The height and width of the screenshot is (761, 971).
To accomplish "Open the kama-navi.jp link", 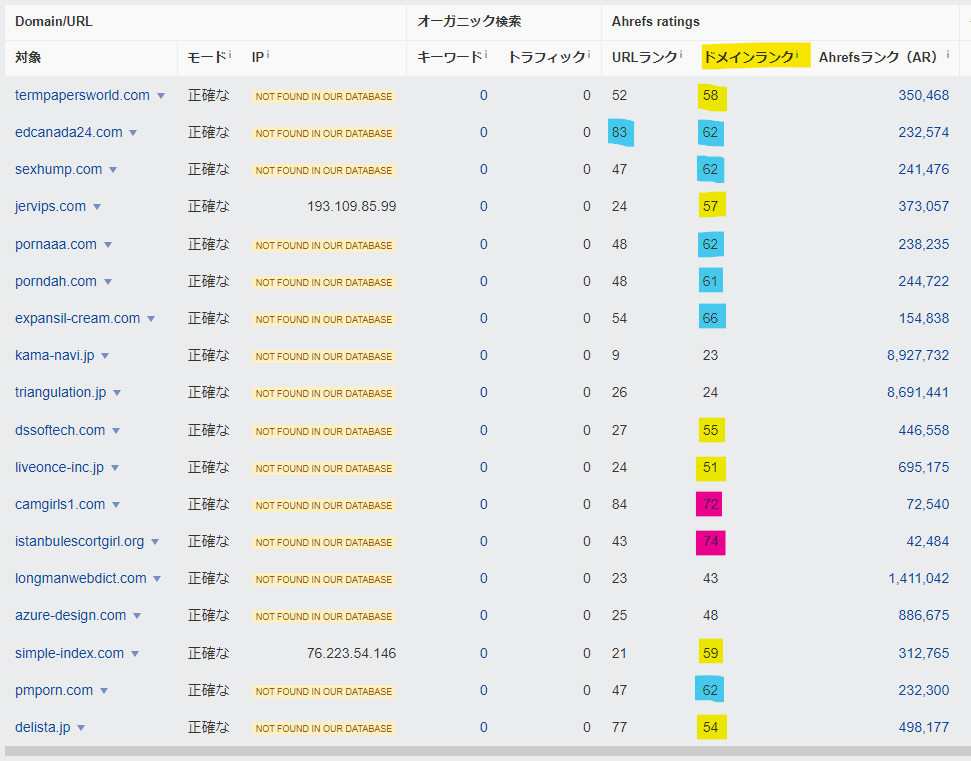I will coord(54,355).
